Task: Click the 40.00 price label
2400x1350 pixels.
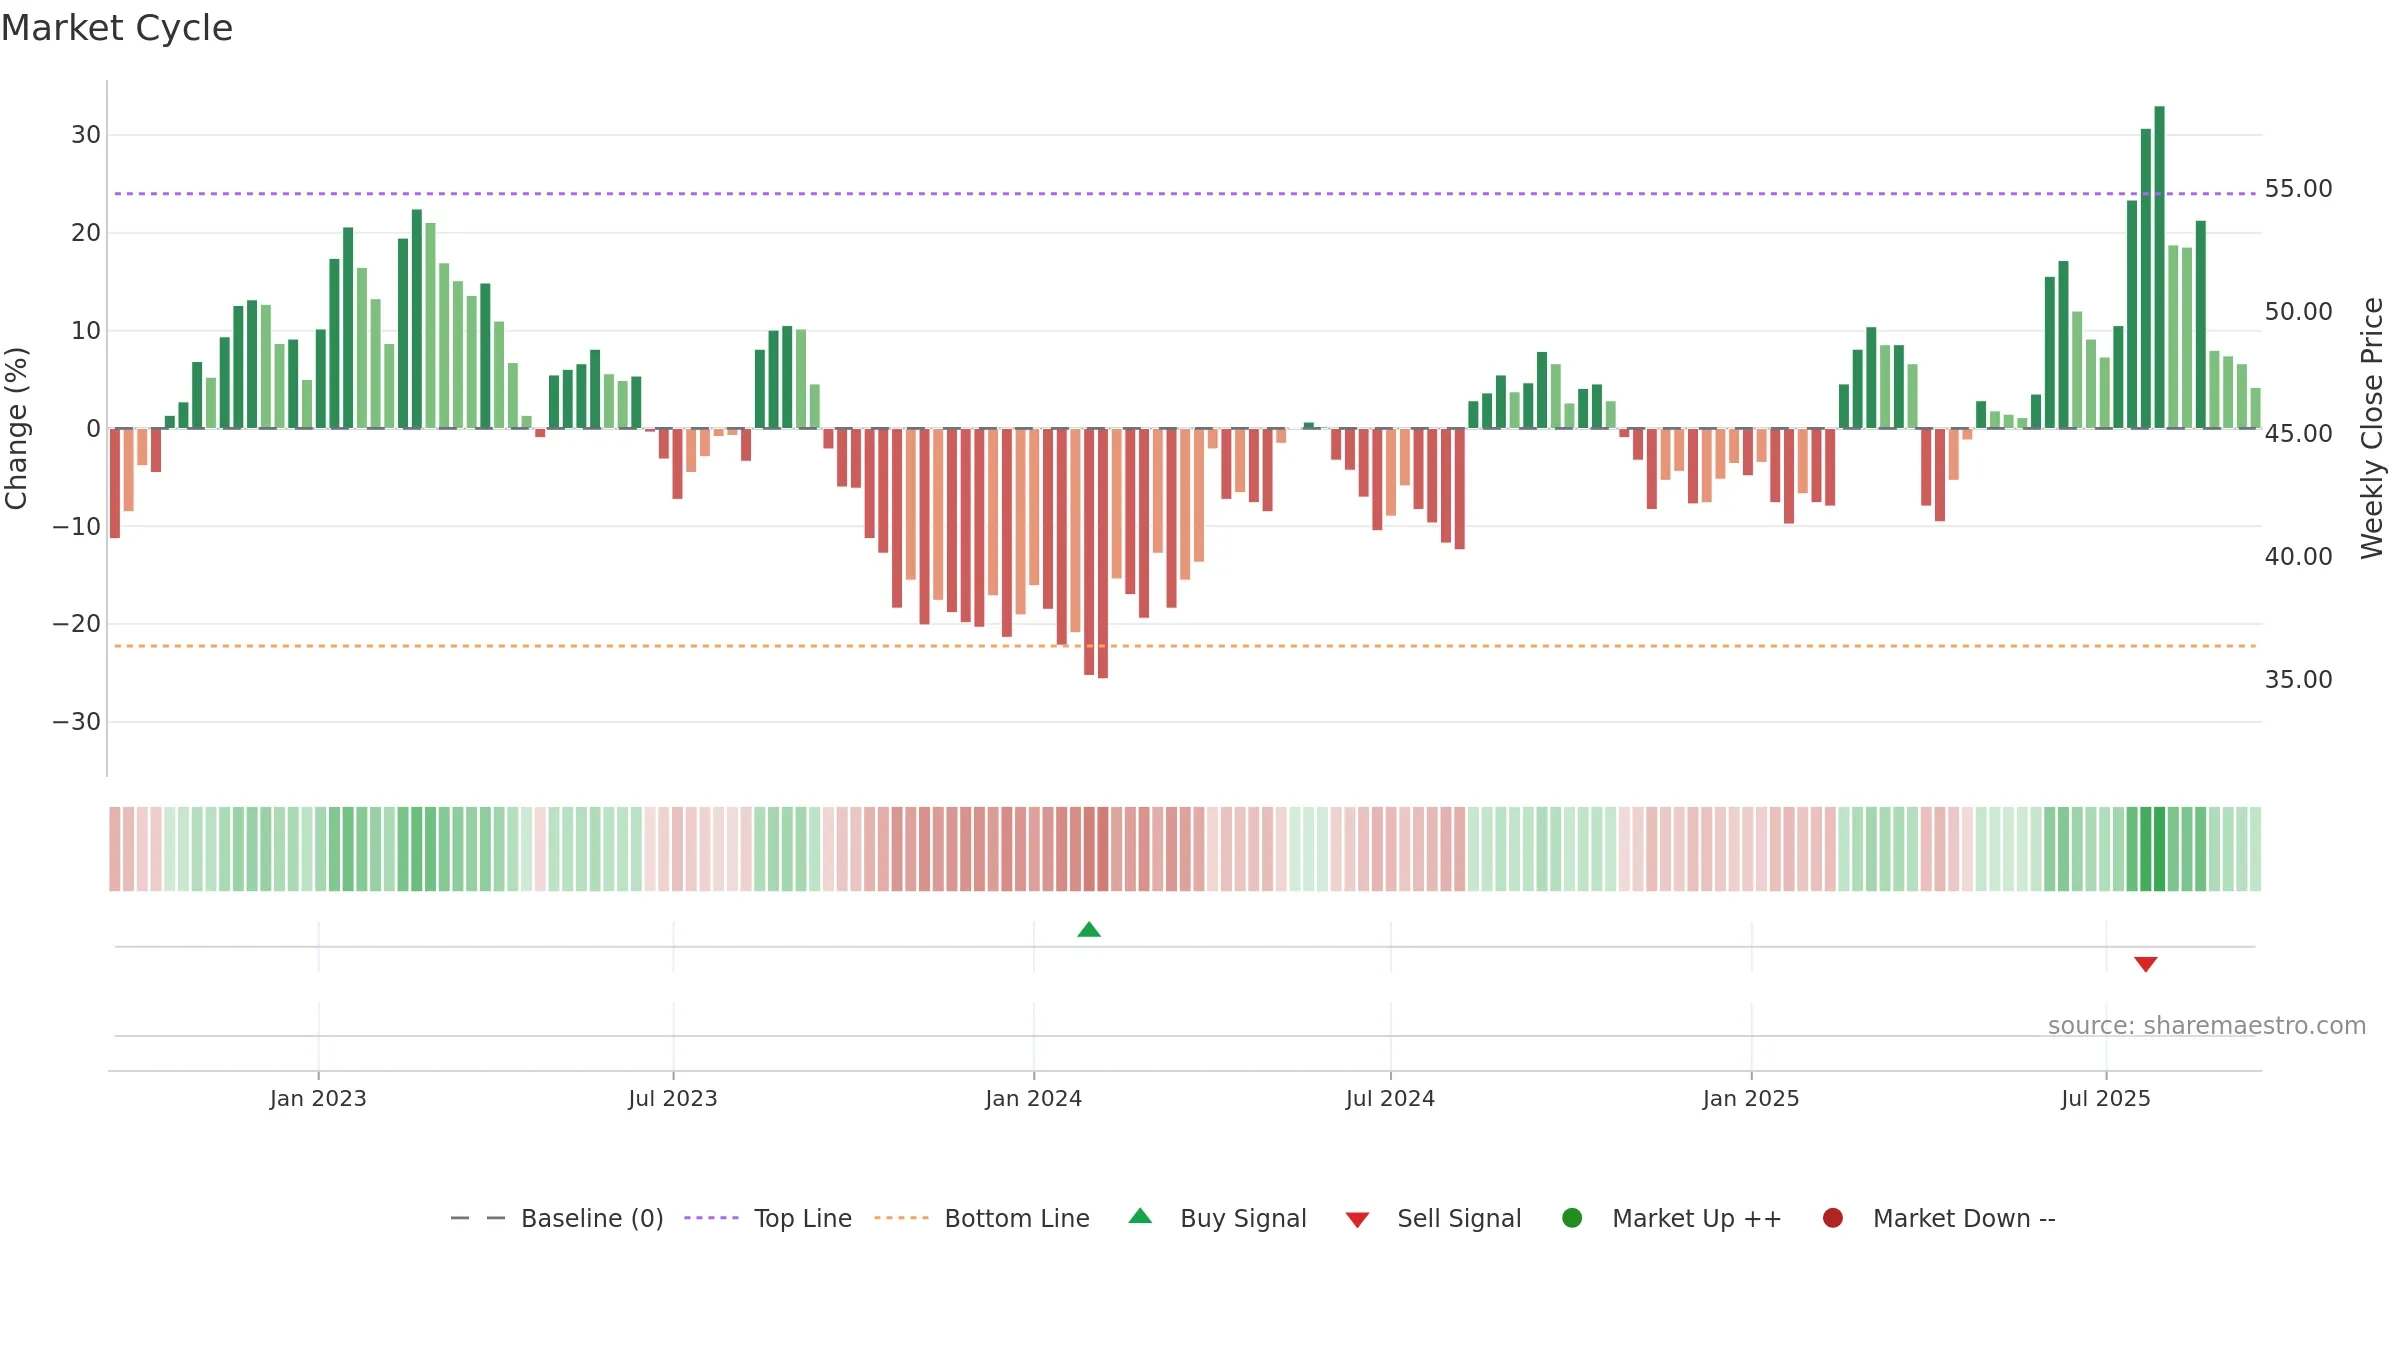Action: coord(2298,557)
